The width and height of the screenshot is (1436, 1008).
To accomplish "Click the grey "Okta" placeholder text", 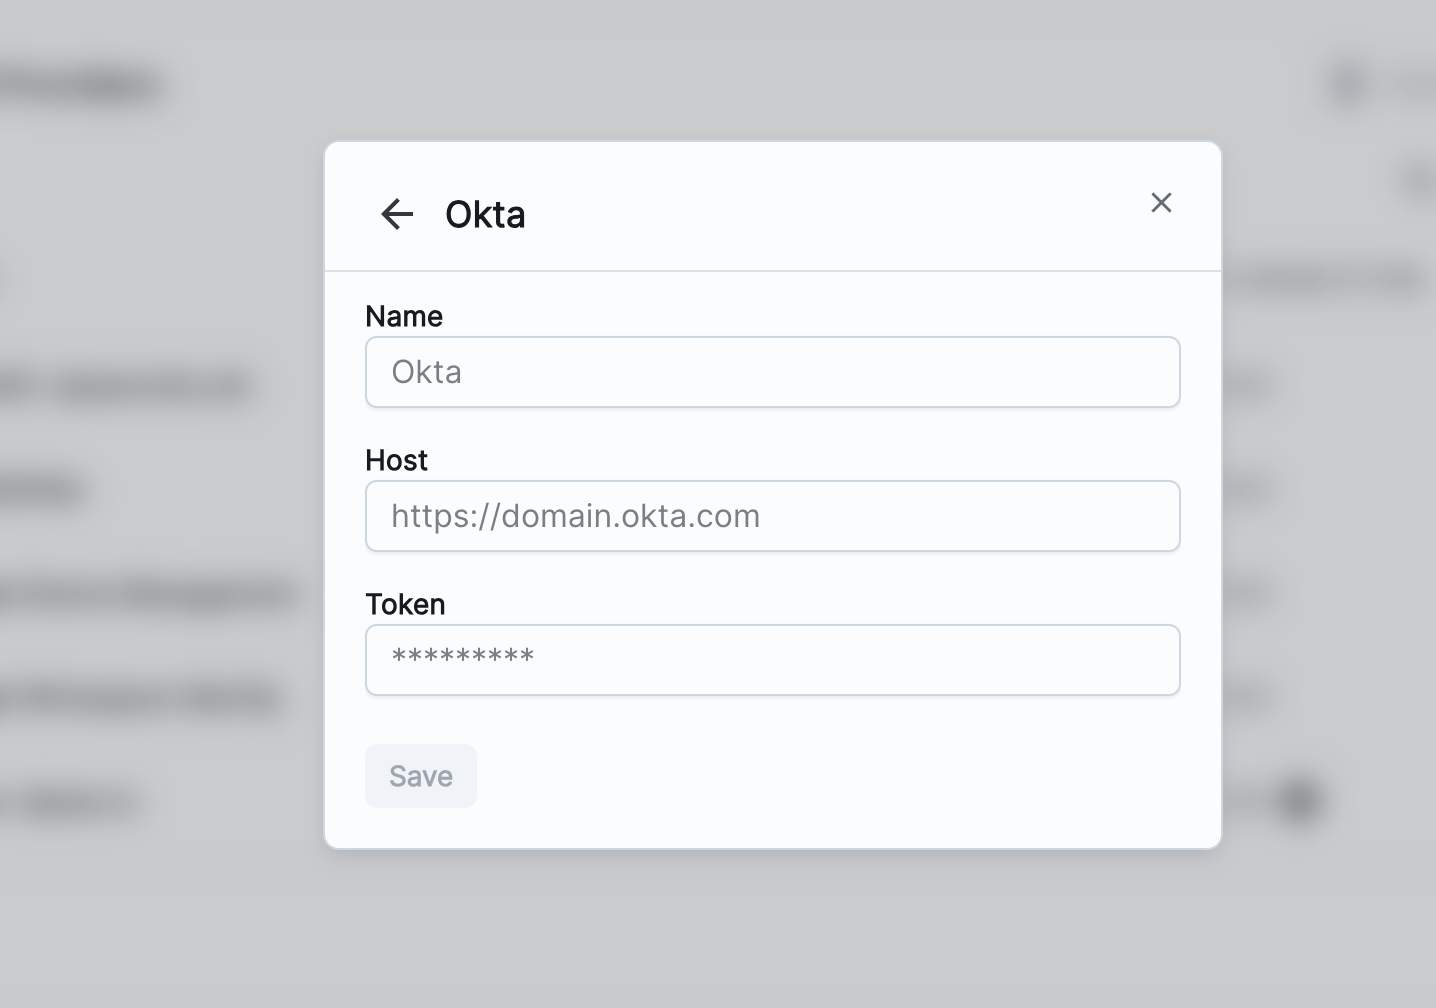I will click(426, 372).
